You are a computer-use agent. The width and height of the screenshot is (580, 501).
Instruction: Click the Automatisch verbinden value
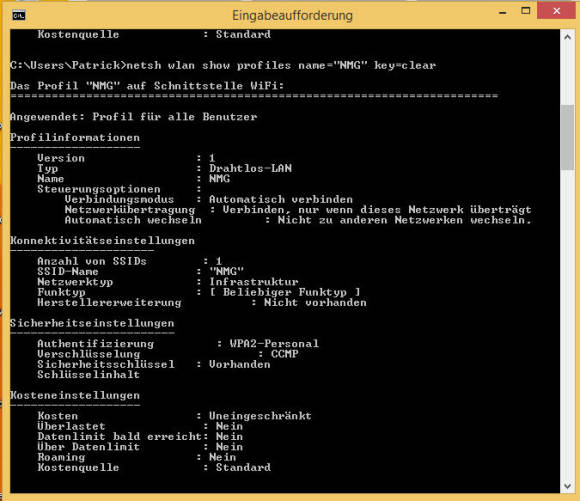[281, 199]
